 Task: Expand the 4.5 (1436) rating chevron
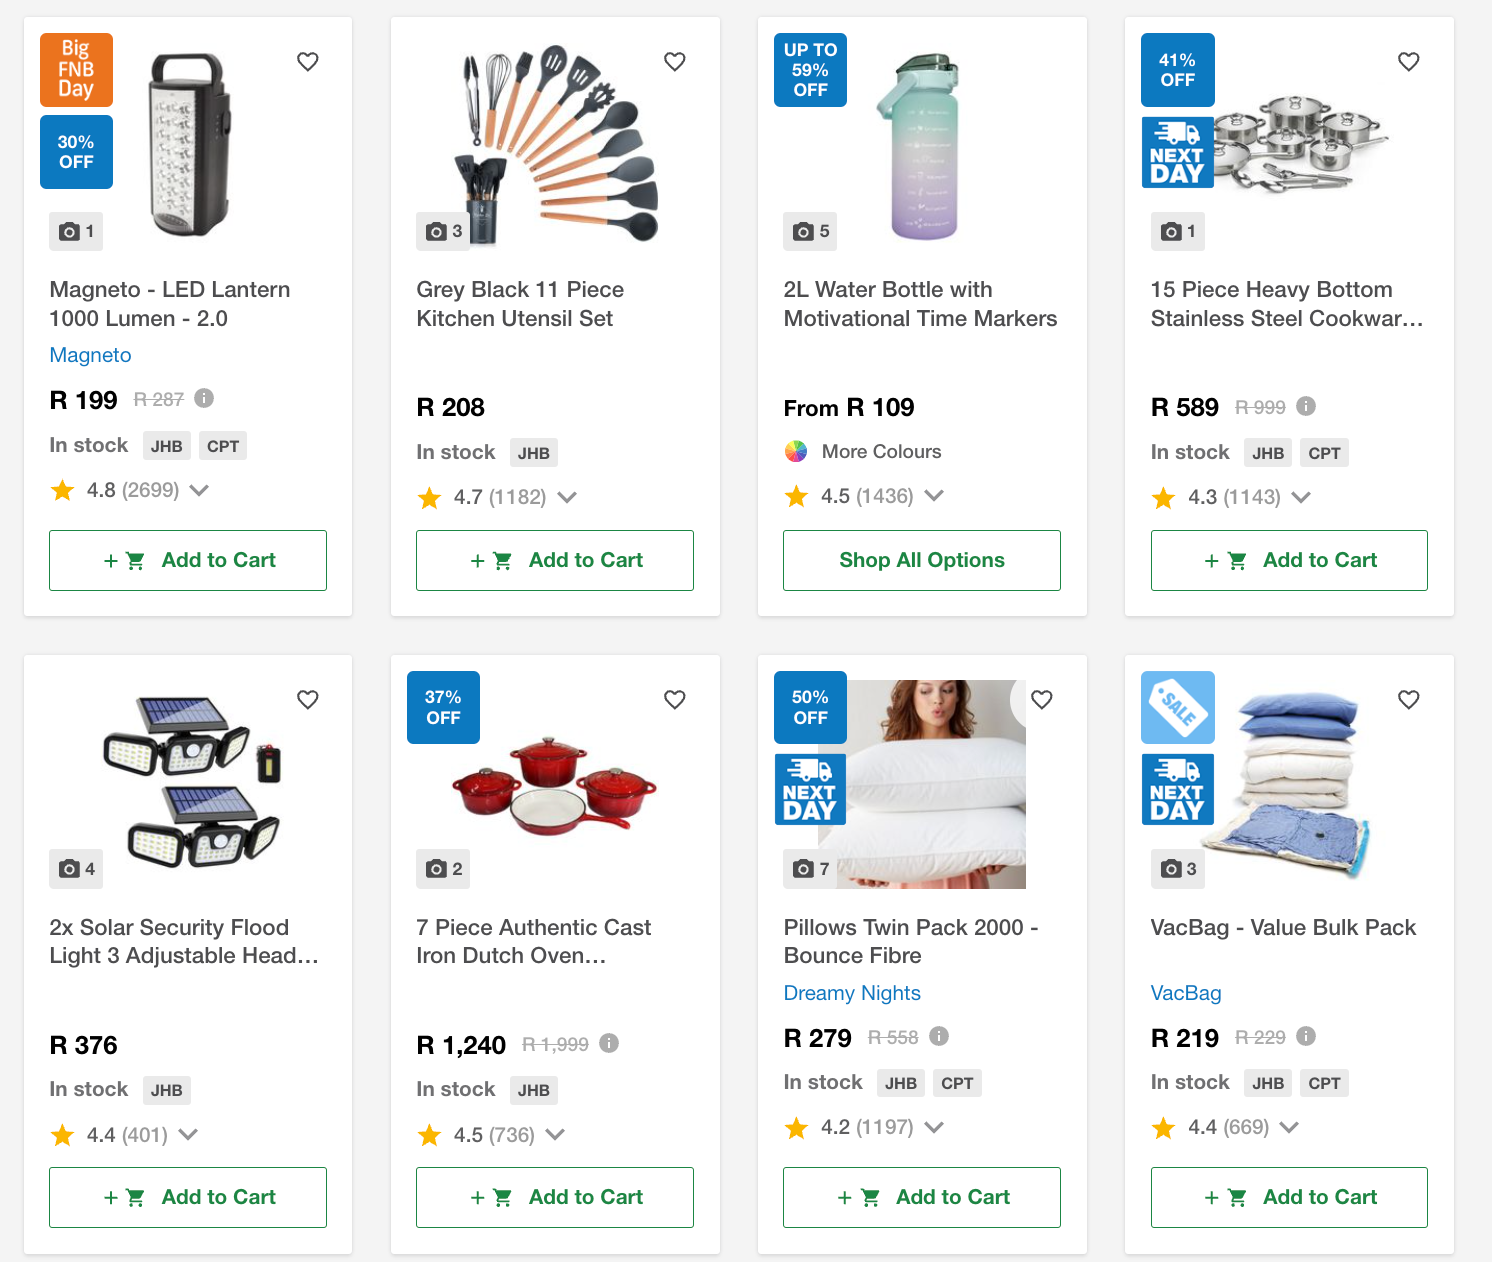click(934, 496)
